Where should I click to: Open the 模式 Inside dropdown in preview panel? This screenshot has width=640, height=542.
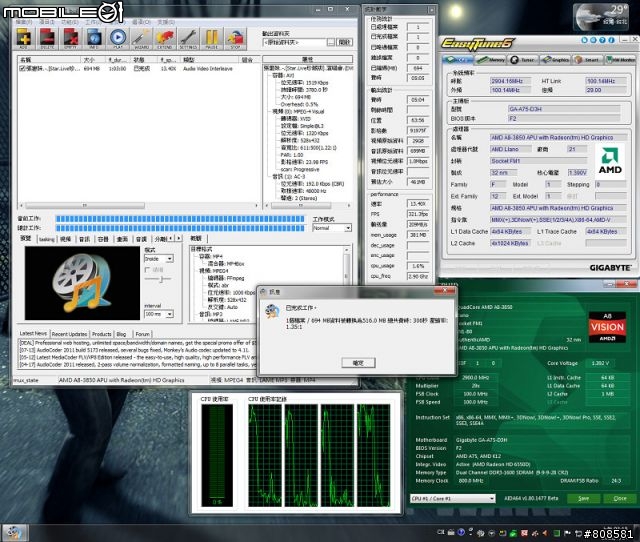[159, 259]
